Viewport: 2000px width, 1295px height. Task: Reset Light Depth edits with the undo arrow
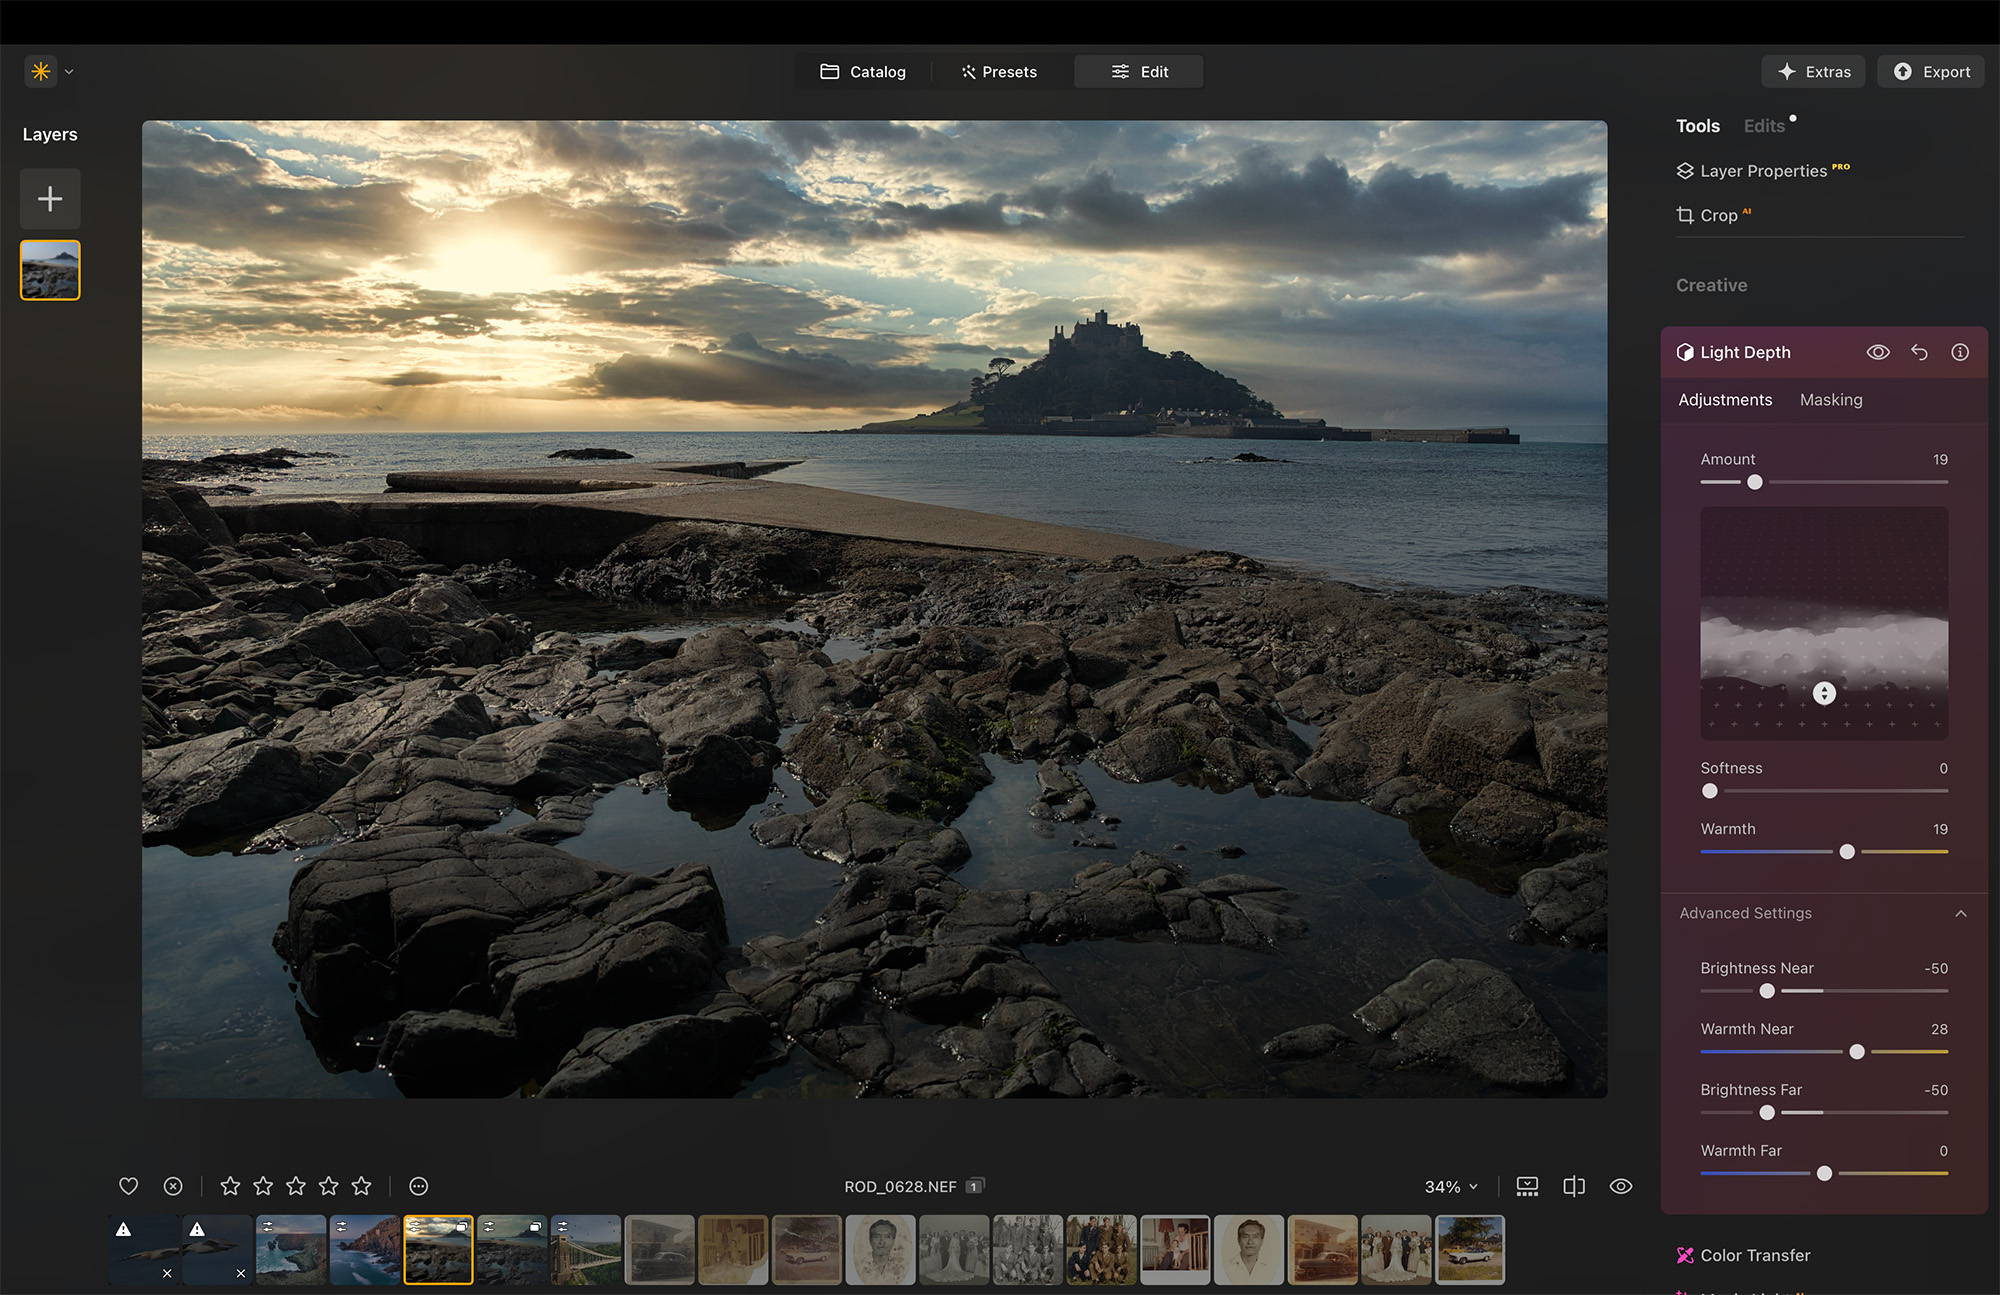[x=1919, y=352]
